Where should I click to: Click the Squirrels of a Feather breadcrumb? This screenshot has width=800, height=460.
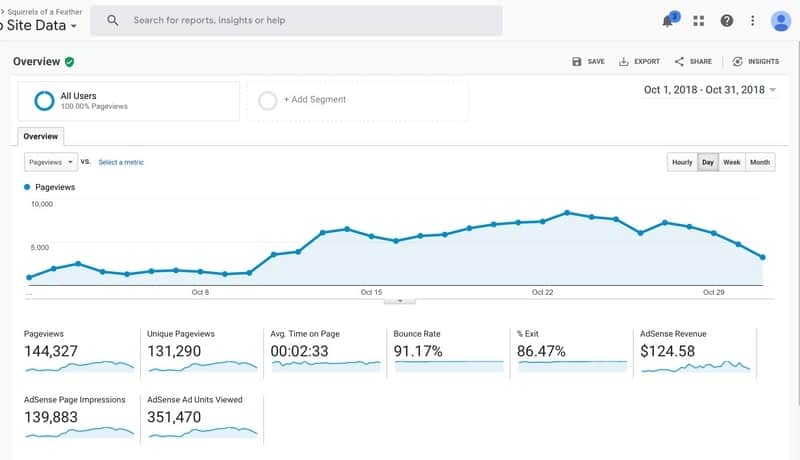pos(44,11)
